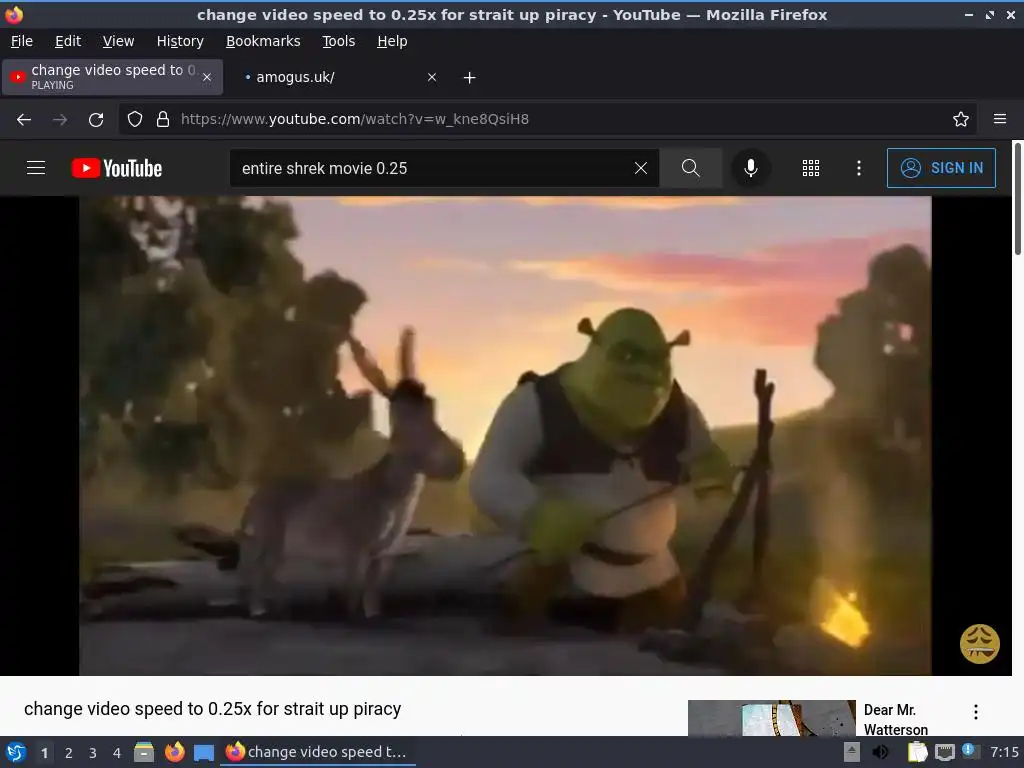
Task: Open the YouTube guide hamburger menu
Action: point(36,168)
